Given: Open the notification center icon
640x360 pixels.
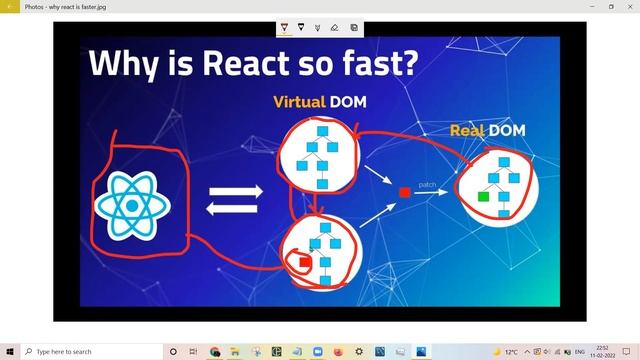Looking at the screenshot, I should point(627,352).
